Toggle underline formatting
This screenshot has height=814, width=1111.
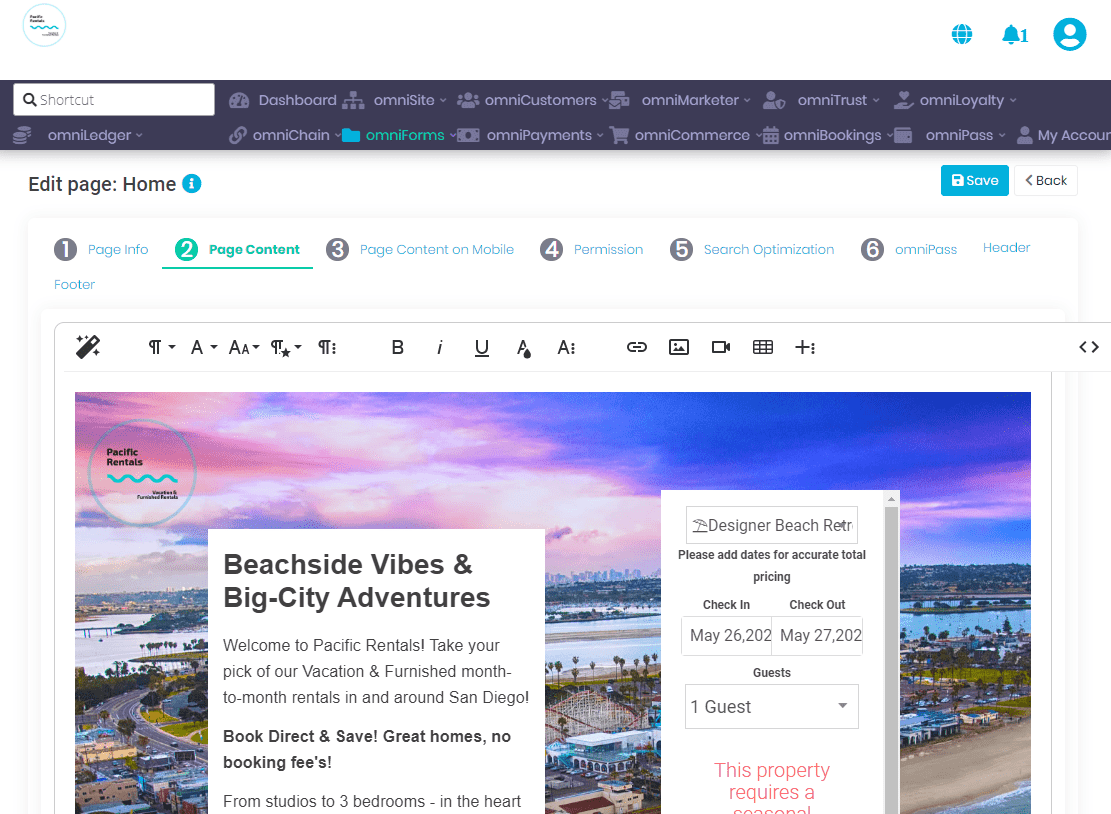(482, 347)
